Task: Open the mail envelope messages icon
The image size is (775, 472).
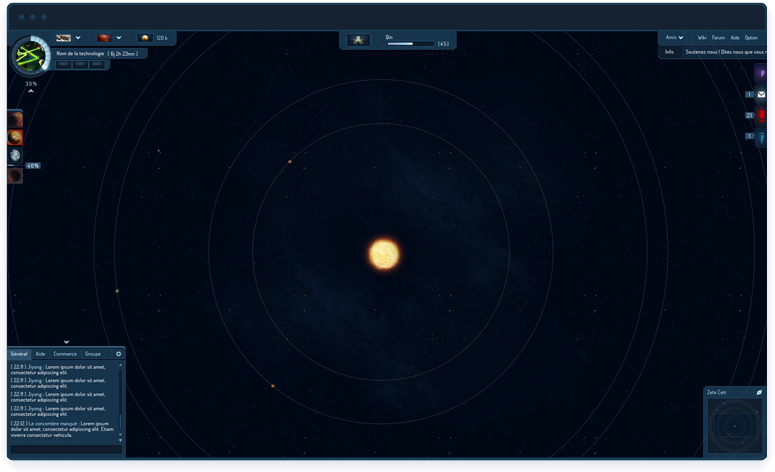Action: [761, 94]
